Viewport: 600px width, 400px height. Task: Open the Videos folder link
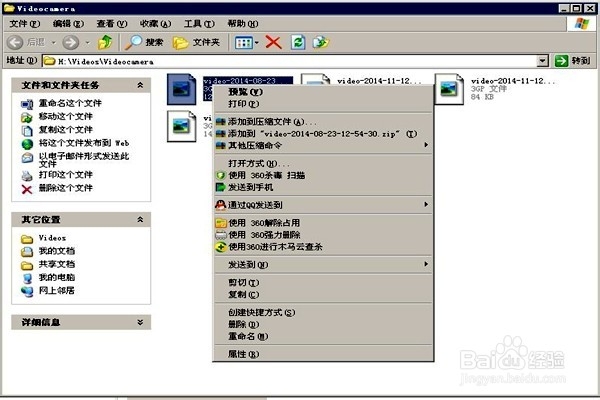point(52,238)
